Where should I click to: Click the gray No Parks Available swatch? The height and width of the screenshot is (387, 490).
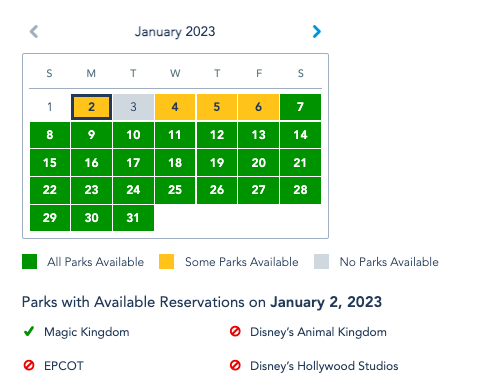(x=321, y=261)
